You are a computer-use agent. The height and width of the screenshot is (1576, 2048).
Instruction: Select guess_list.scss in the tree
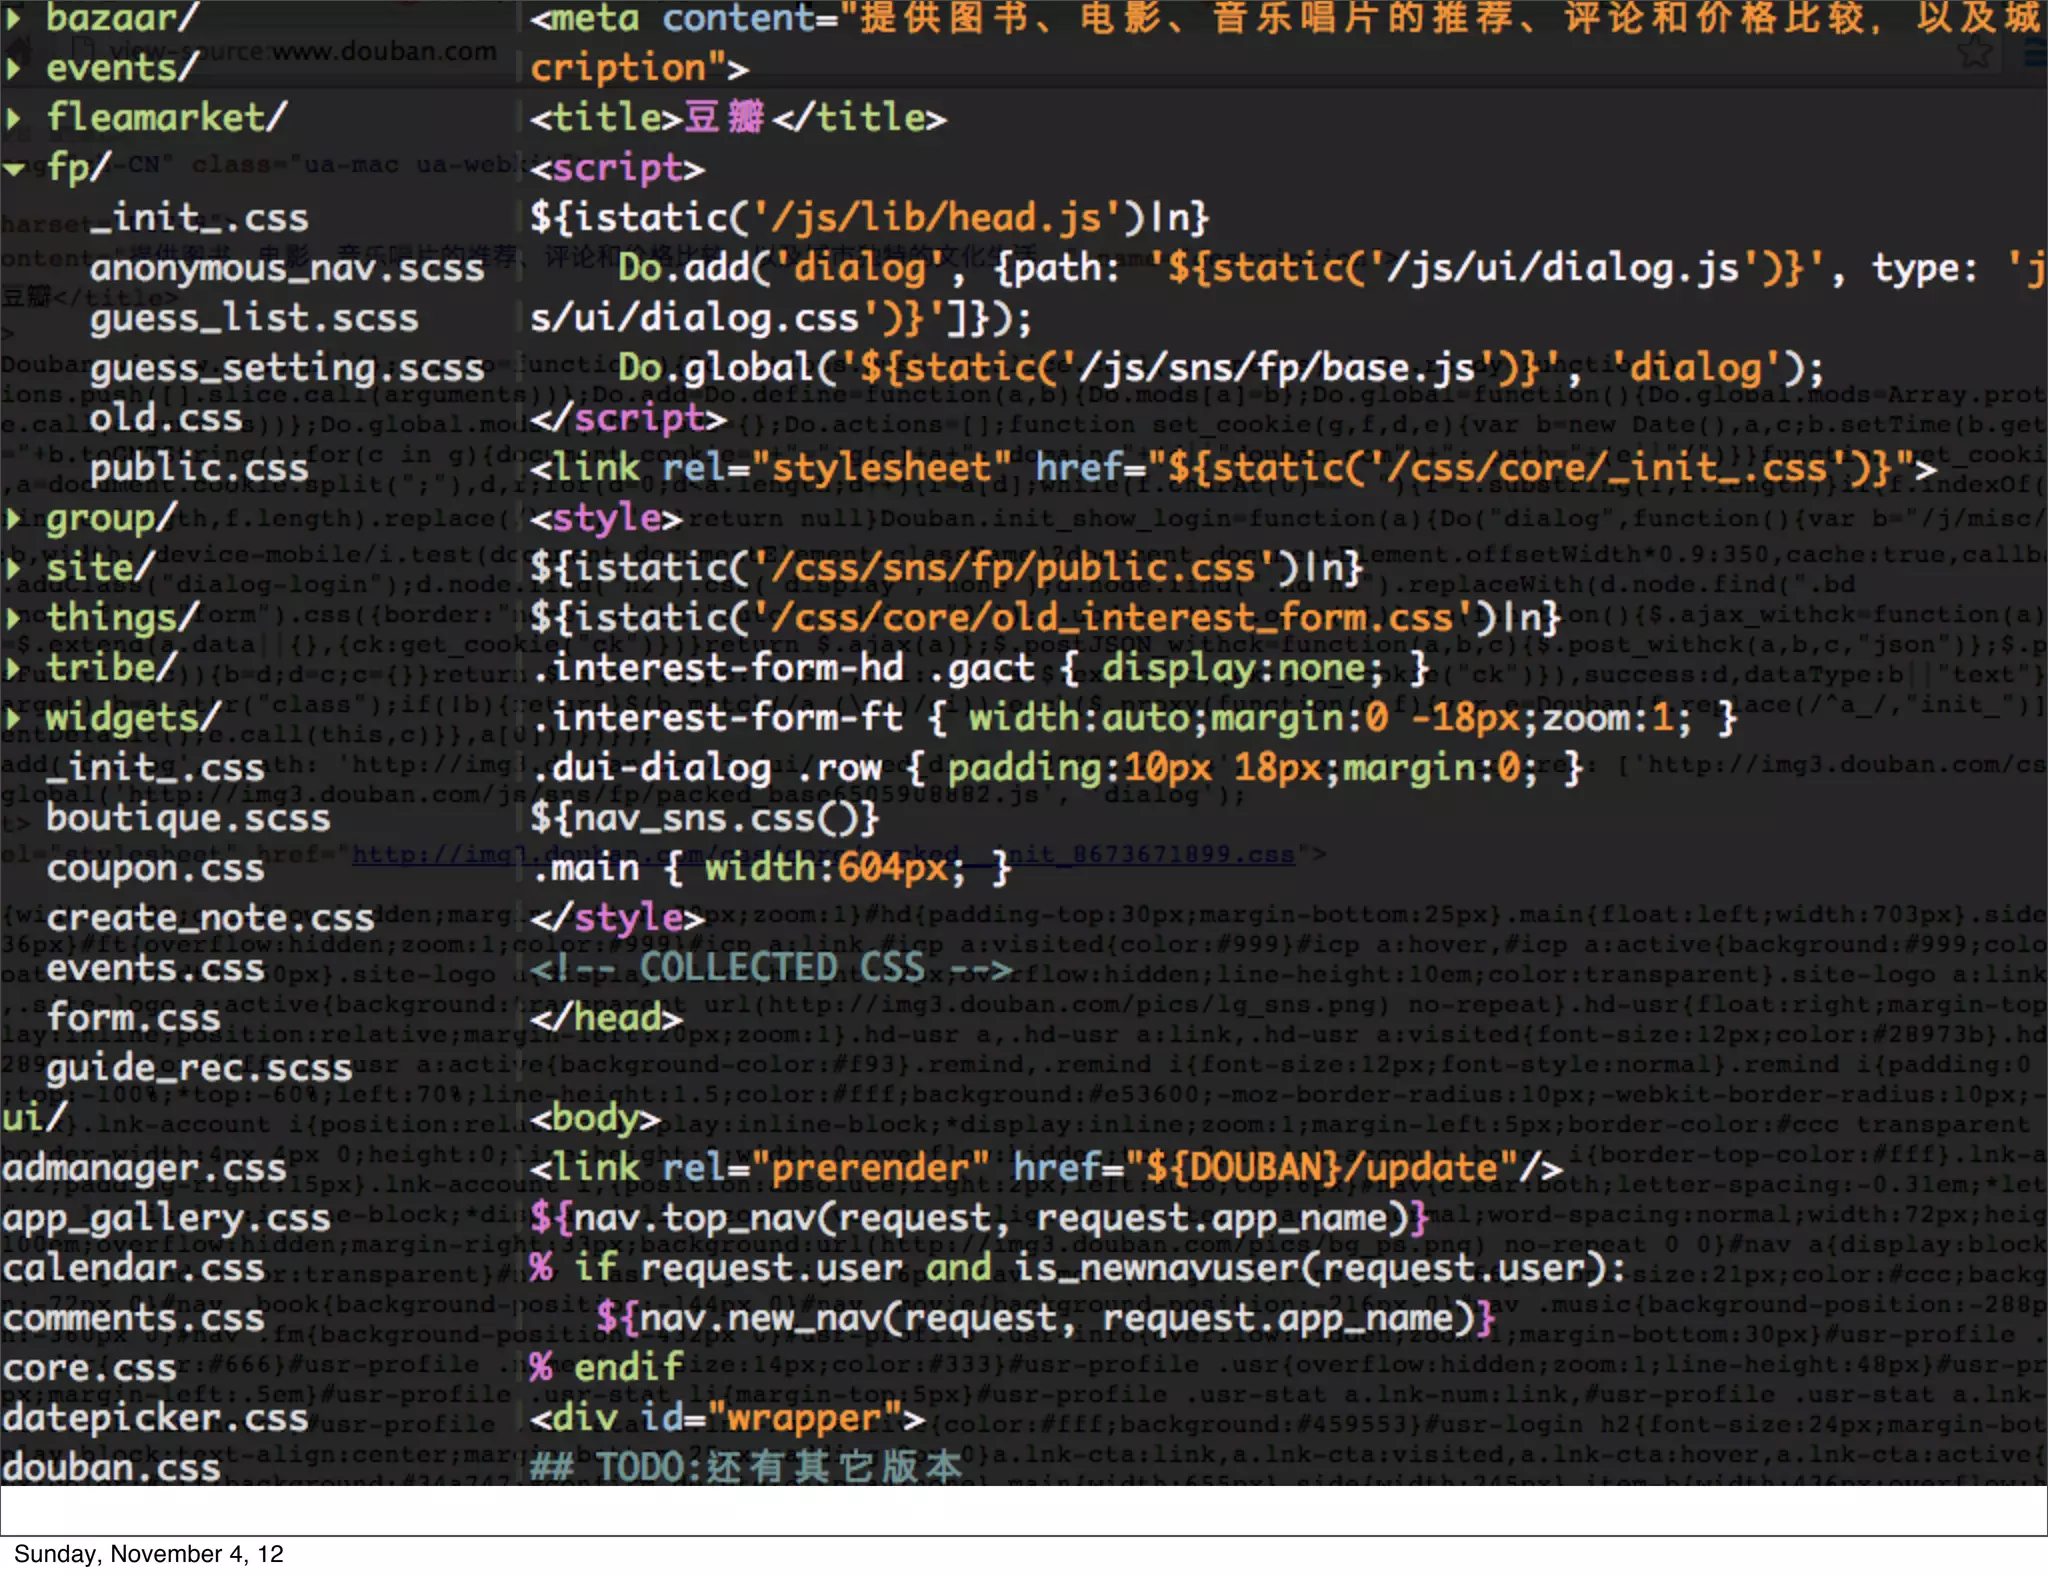click(253, 318)
